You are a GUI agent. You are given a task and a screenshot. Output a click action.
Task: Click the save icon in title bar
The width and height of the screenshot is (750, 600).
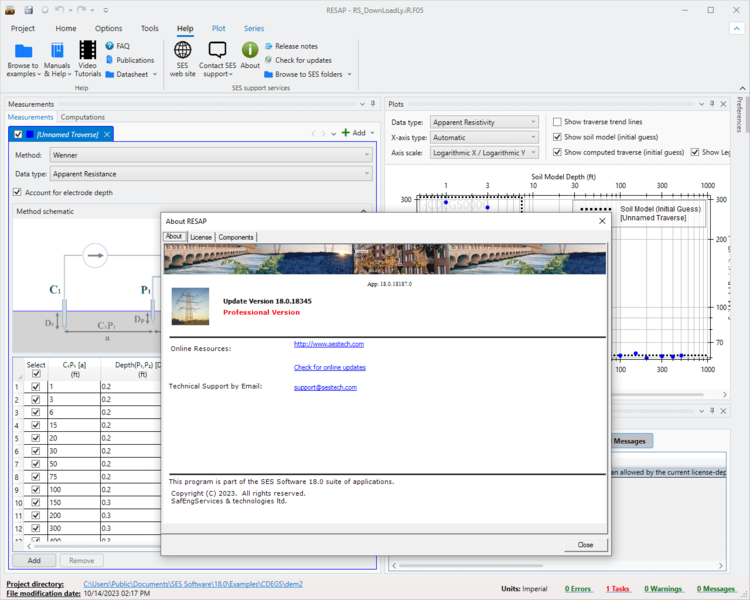coord(29,10)
